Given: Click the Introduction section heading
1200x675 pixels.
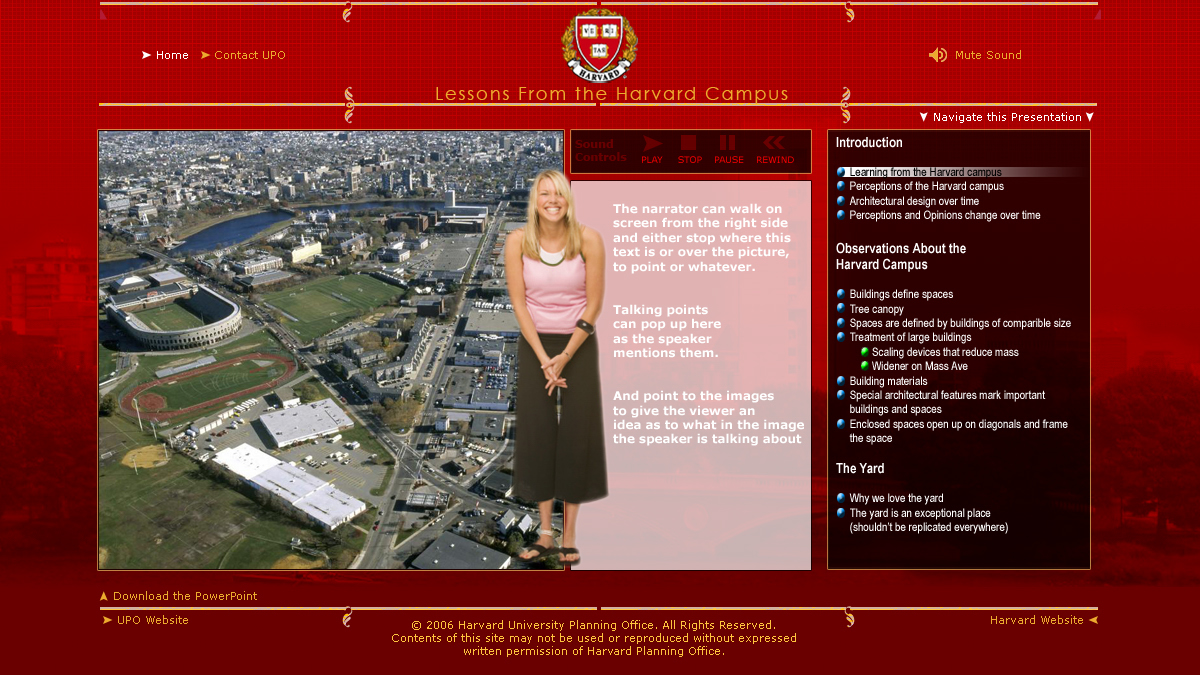Looking at the screenshot, I should pos(869,143).
